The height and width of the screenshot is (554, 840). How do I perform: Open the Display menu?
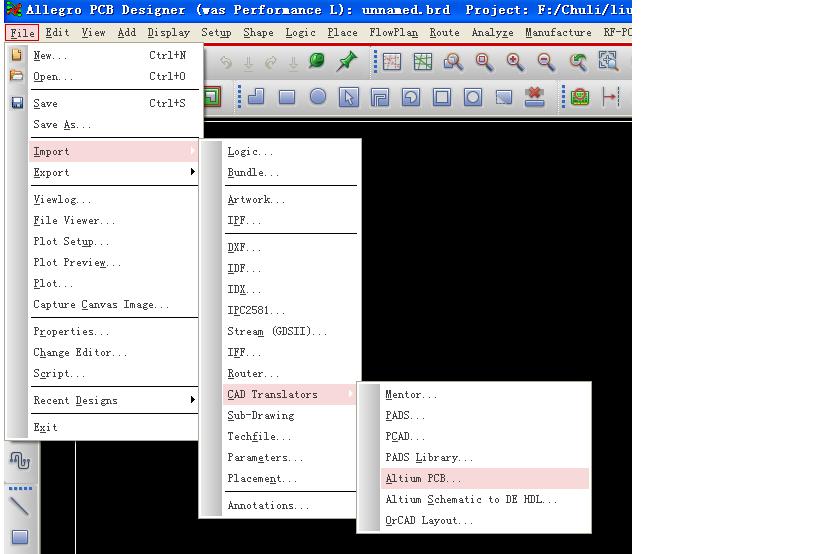click(169, 33)
